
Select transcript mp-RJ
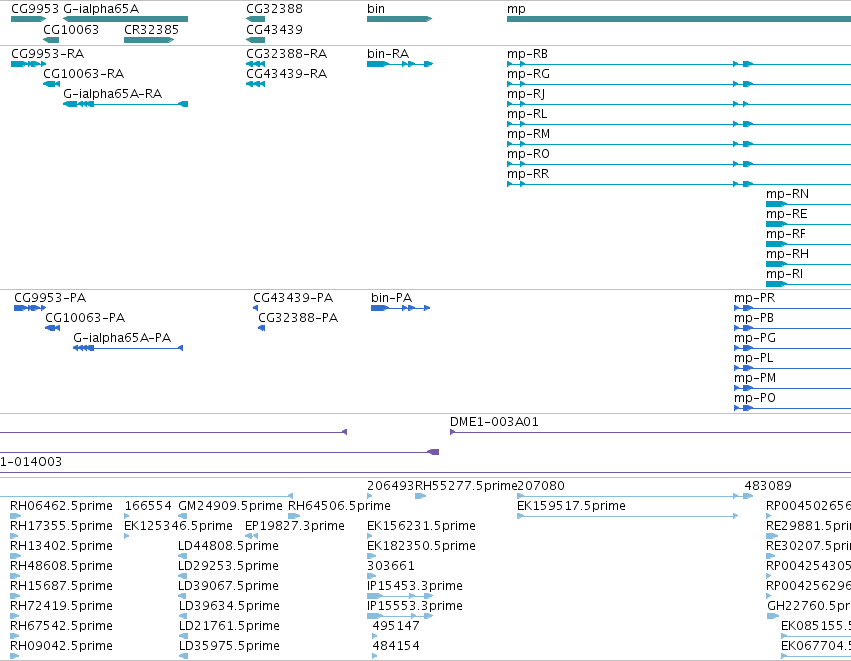(x=679, y=104)
